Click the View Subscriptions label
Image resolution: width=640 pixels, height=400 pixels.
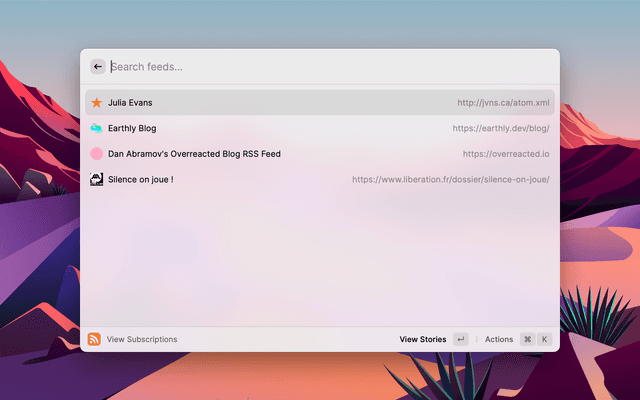click(x=142, y=339)
